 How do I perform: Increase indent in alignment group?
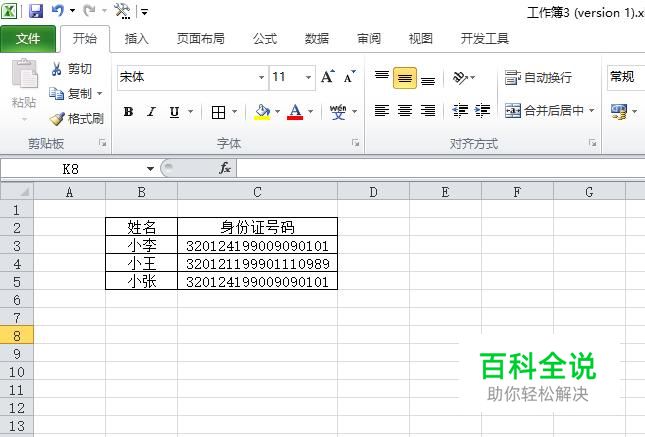(x=482, y=111)
